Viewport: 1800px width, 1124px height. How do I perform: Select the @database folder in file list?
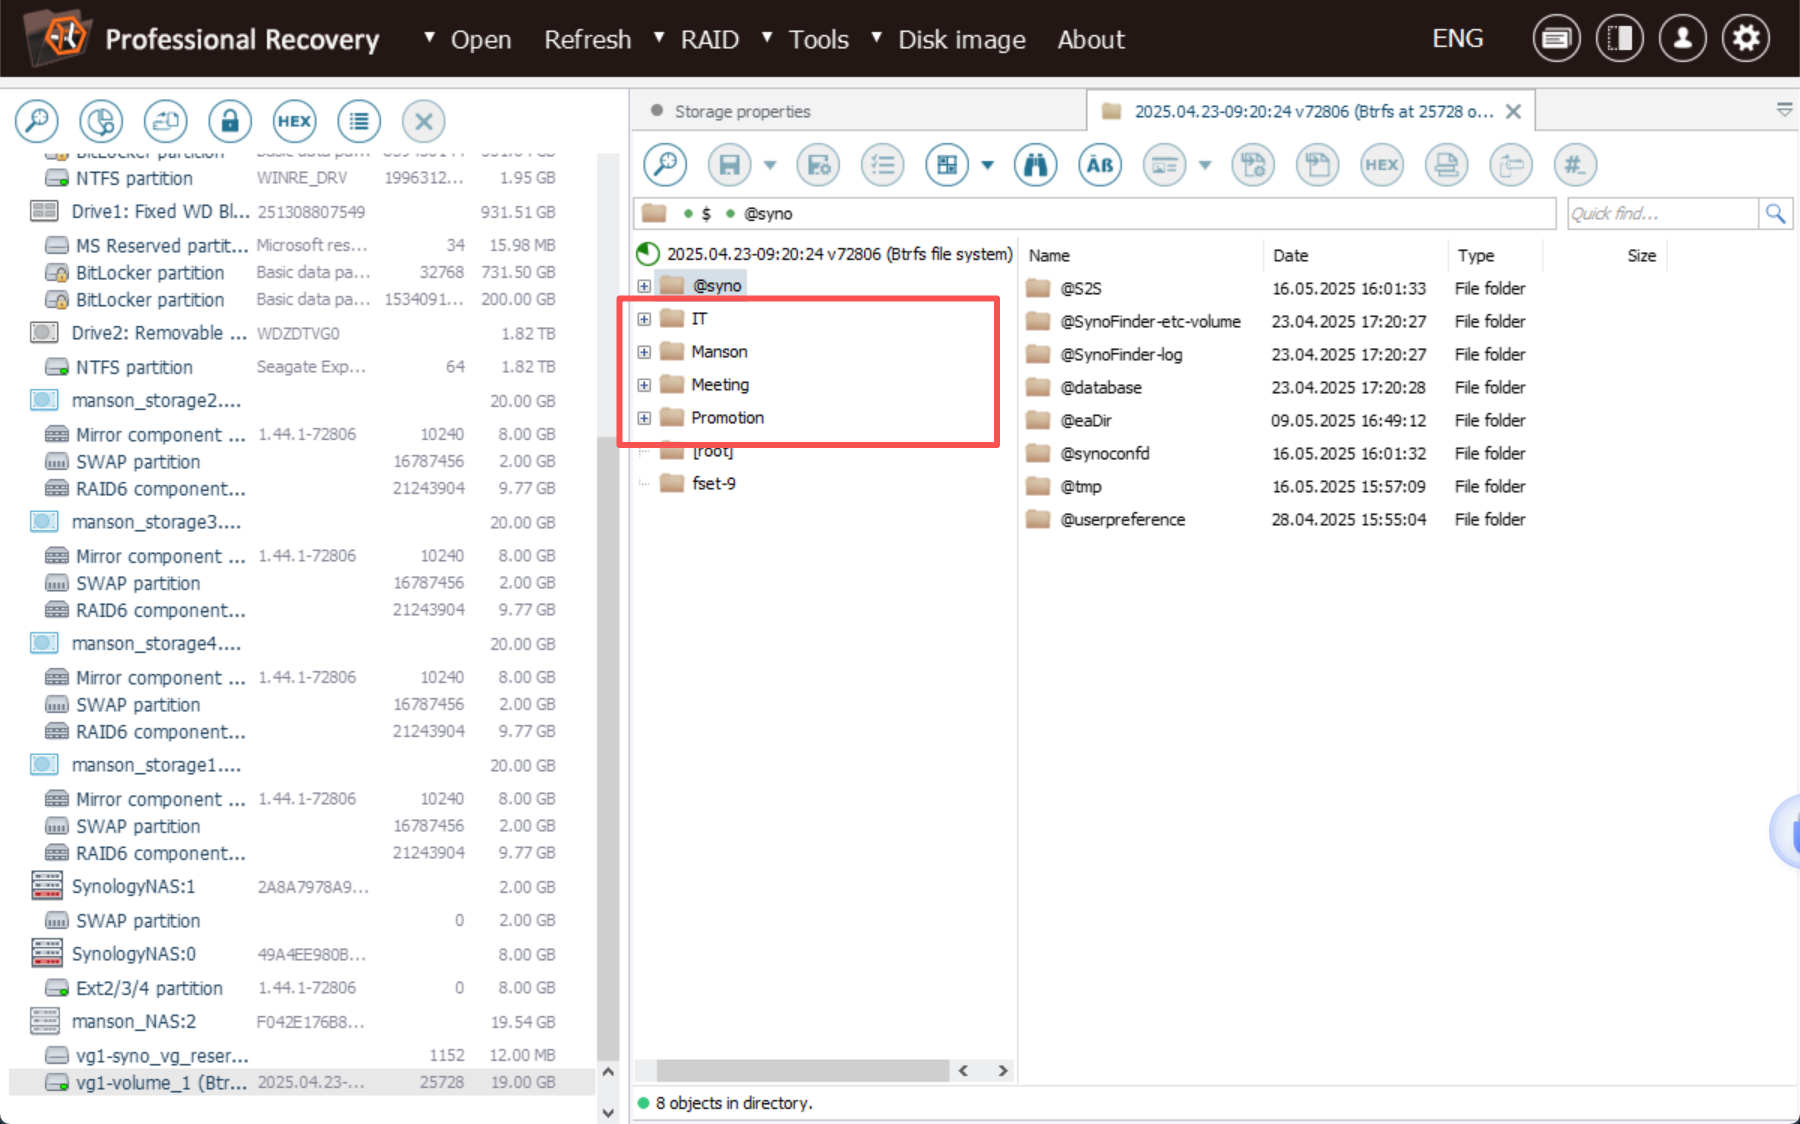coord(1101,387)
